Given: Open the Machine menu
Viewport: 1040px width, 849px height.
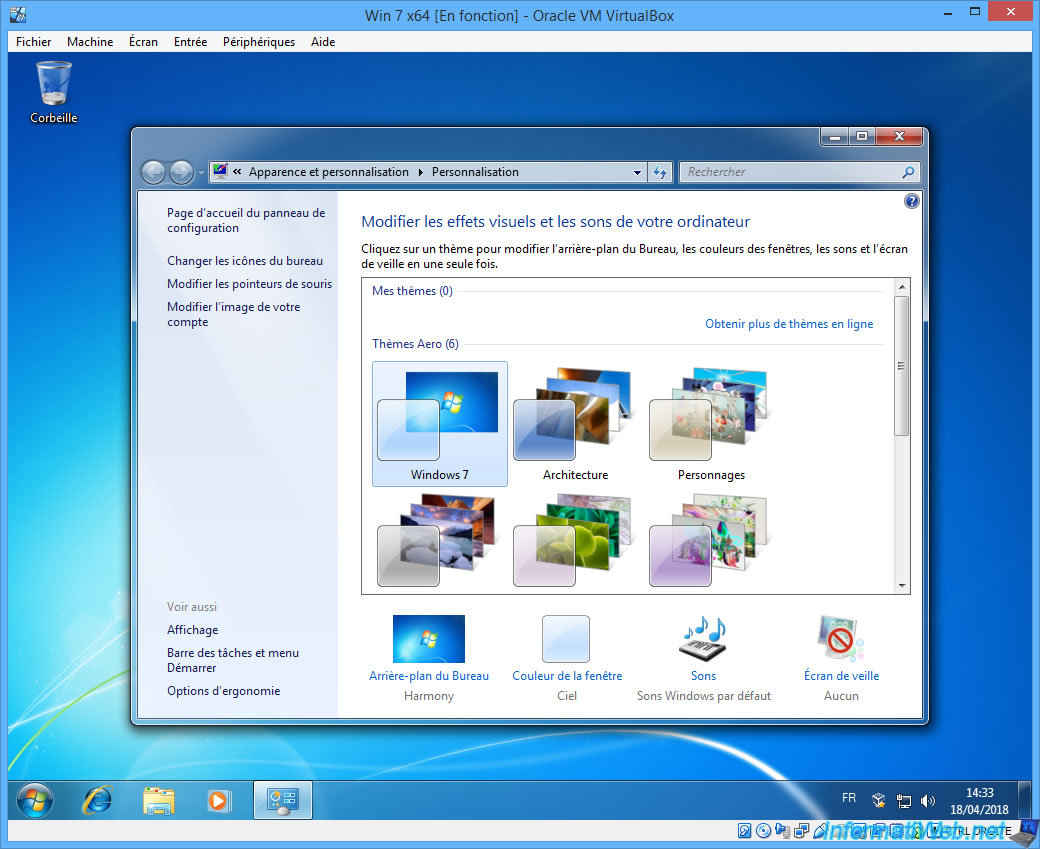Looking at the screenshot, I should pos(90,42).
